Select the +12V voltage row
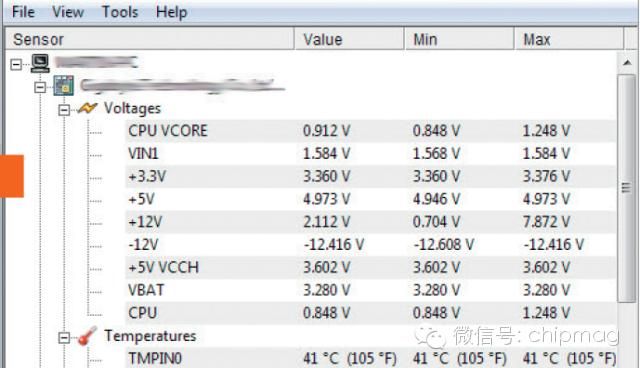 tap(371, 222)
